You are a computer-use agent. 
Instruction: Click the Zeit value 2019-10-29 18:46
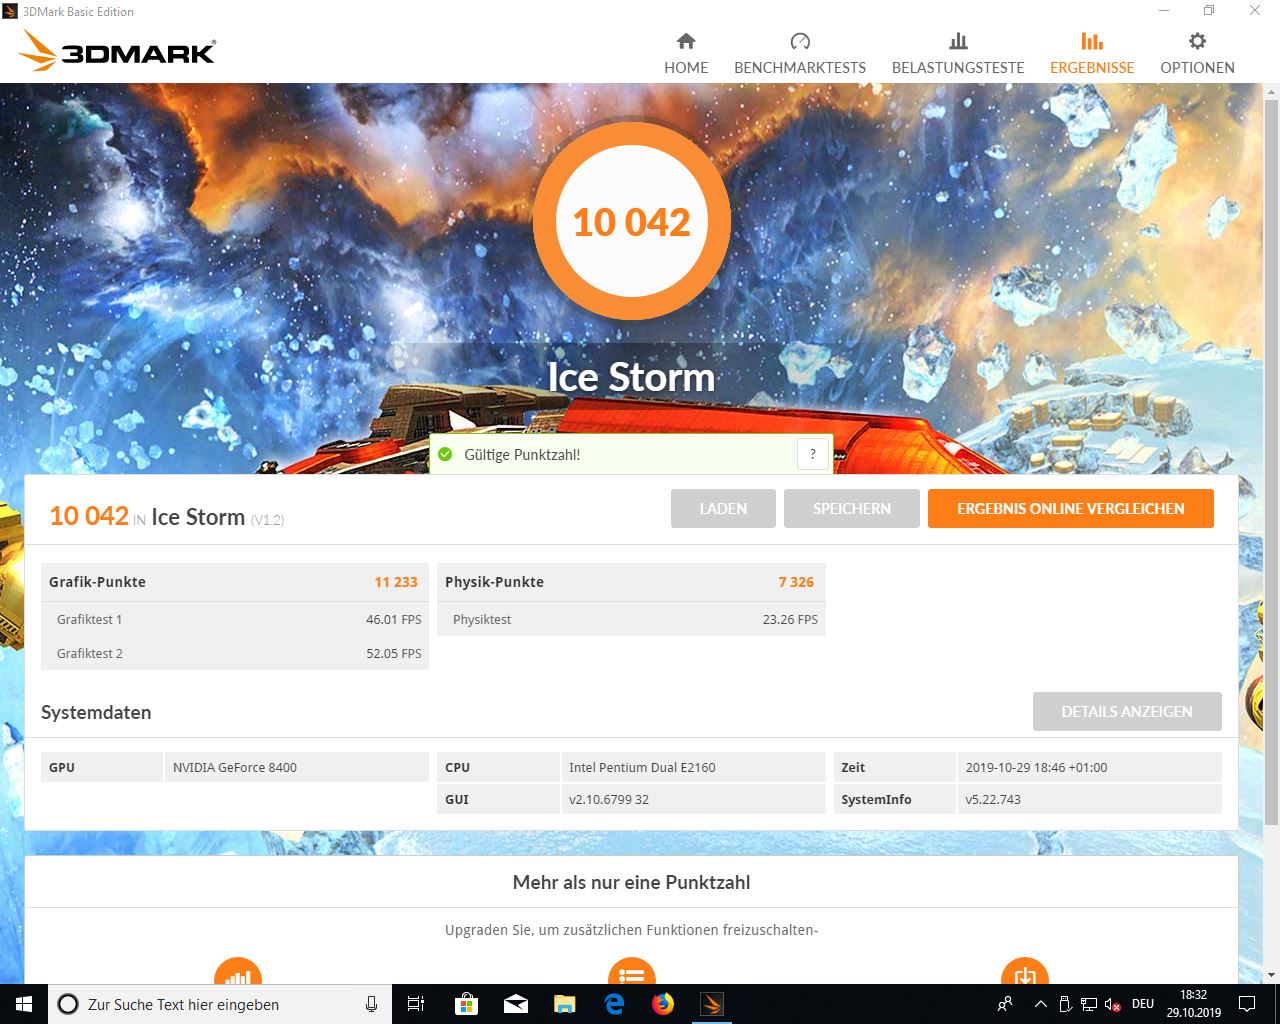pos(1036,767)
